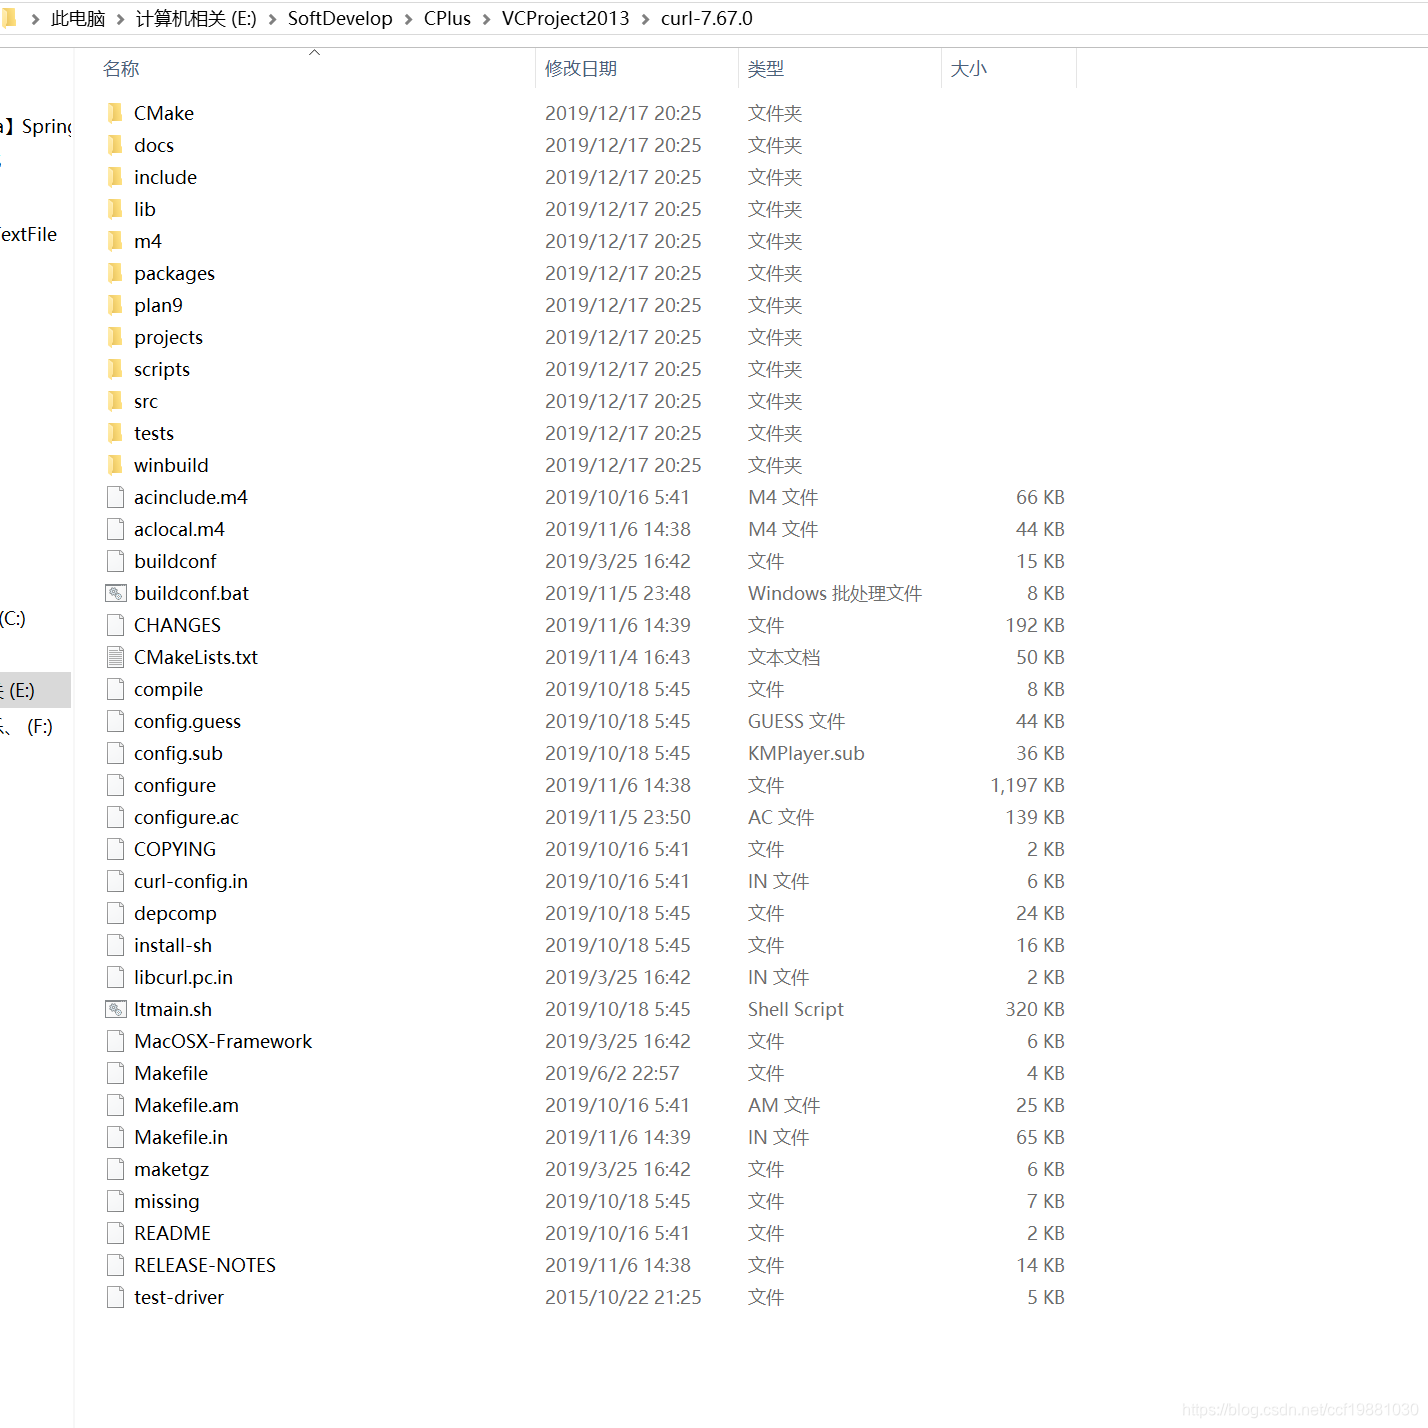Select the Makefile.am file name
1428x1428 pixels.
coord(186,1105)
